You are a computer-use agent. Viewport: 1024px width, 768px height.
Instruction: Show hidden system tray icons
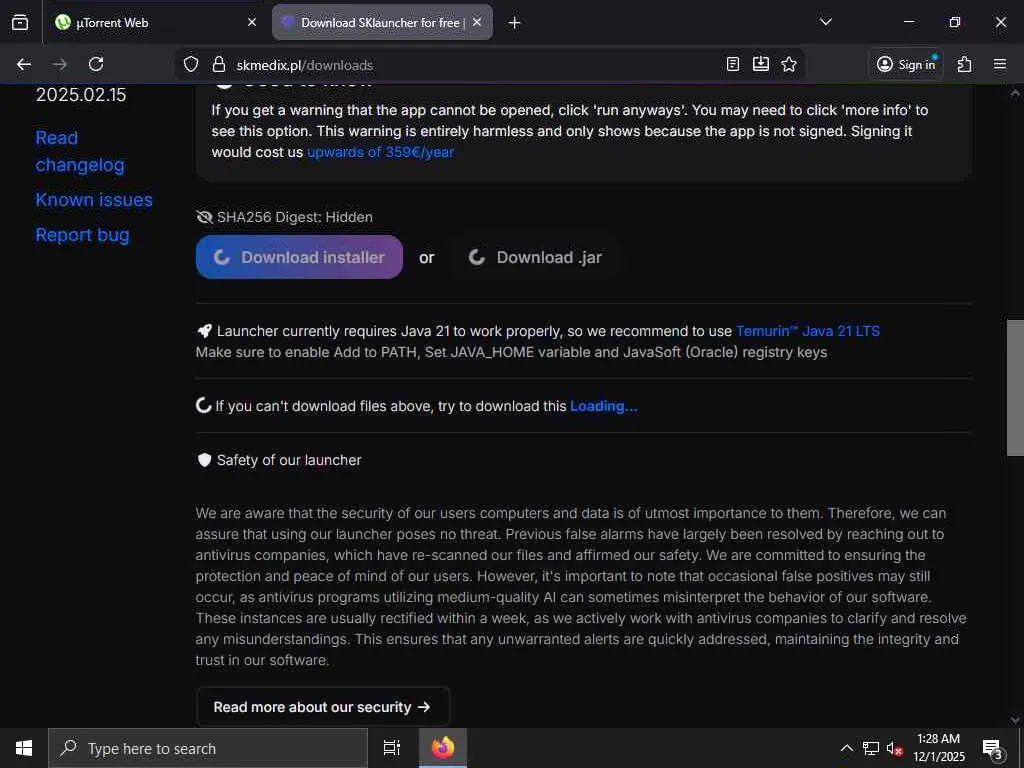point(846,748)
